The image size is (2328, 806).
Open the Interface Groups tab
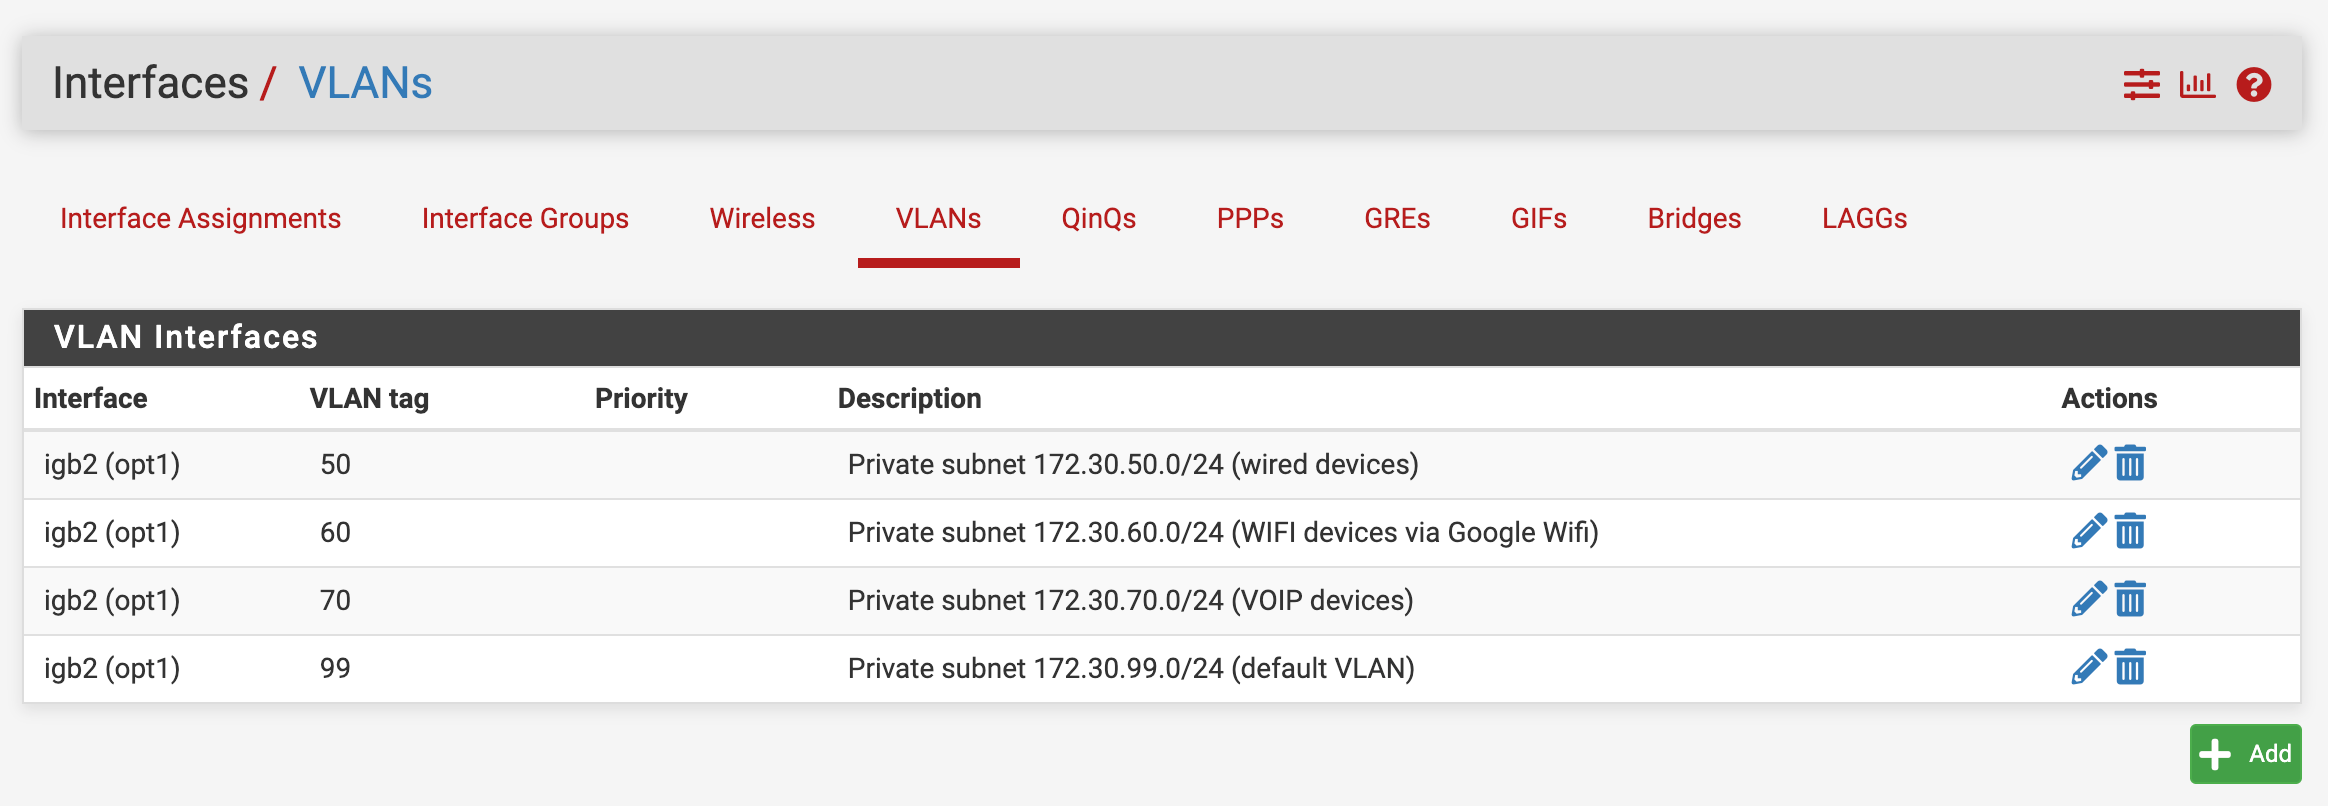(x=525, y=218)
